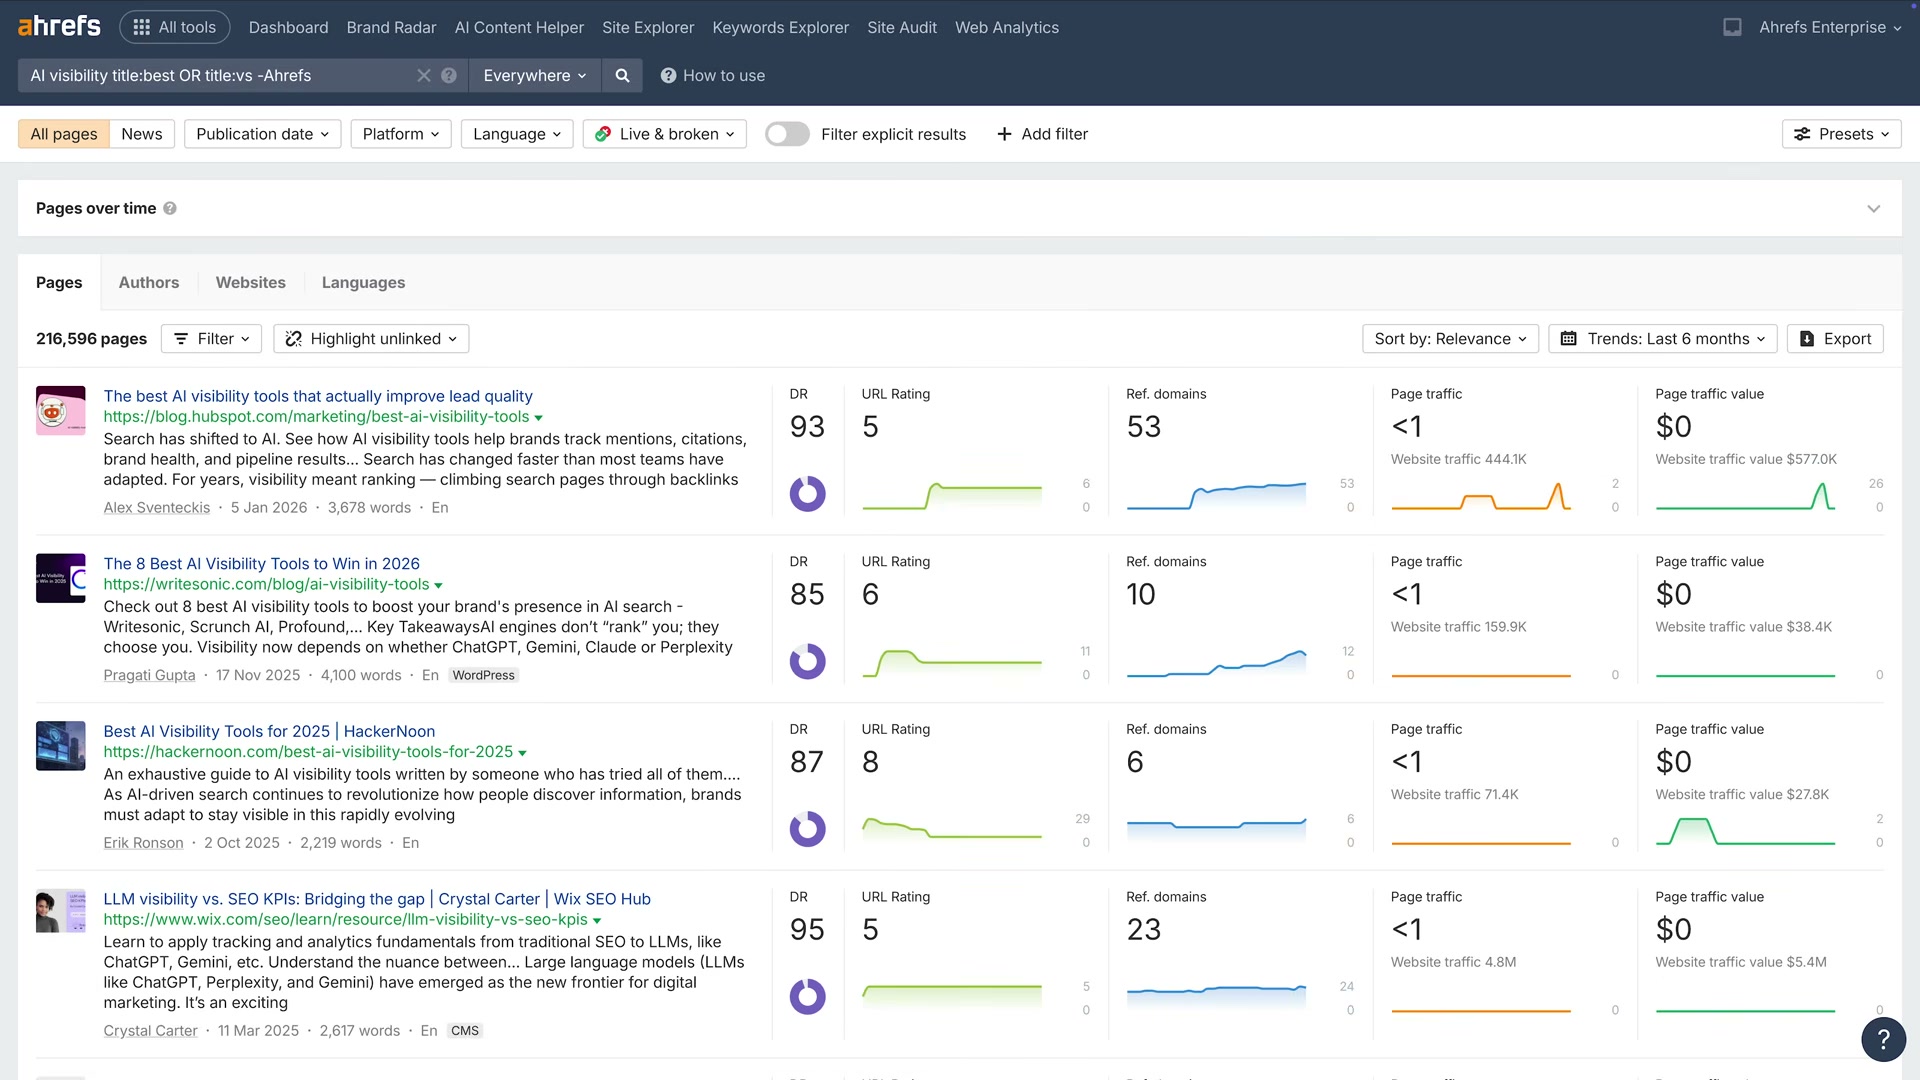Switch to the Authors tab
This screenshot has height=1080, width=1920.
tap(149, 283)
